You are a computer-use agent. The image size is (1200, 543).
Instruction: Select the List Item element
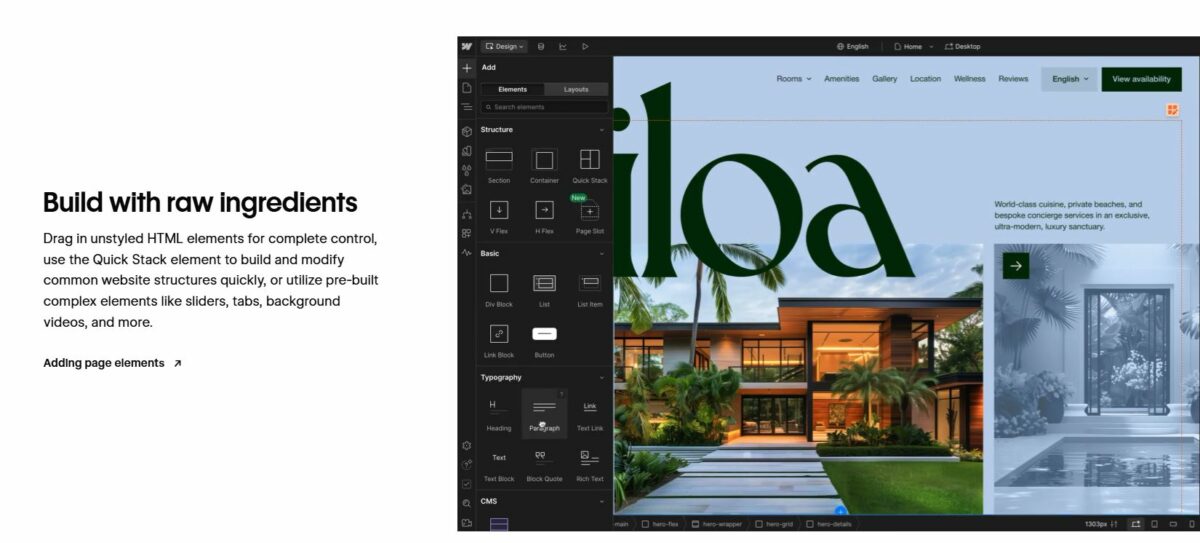[590, 289]
